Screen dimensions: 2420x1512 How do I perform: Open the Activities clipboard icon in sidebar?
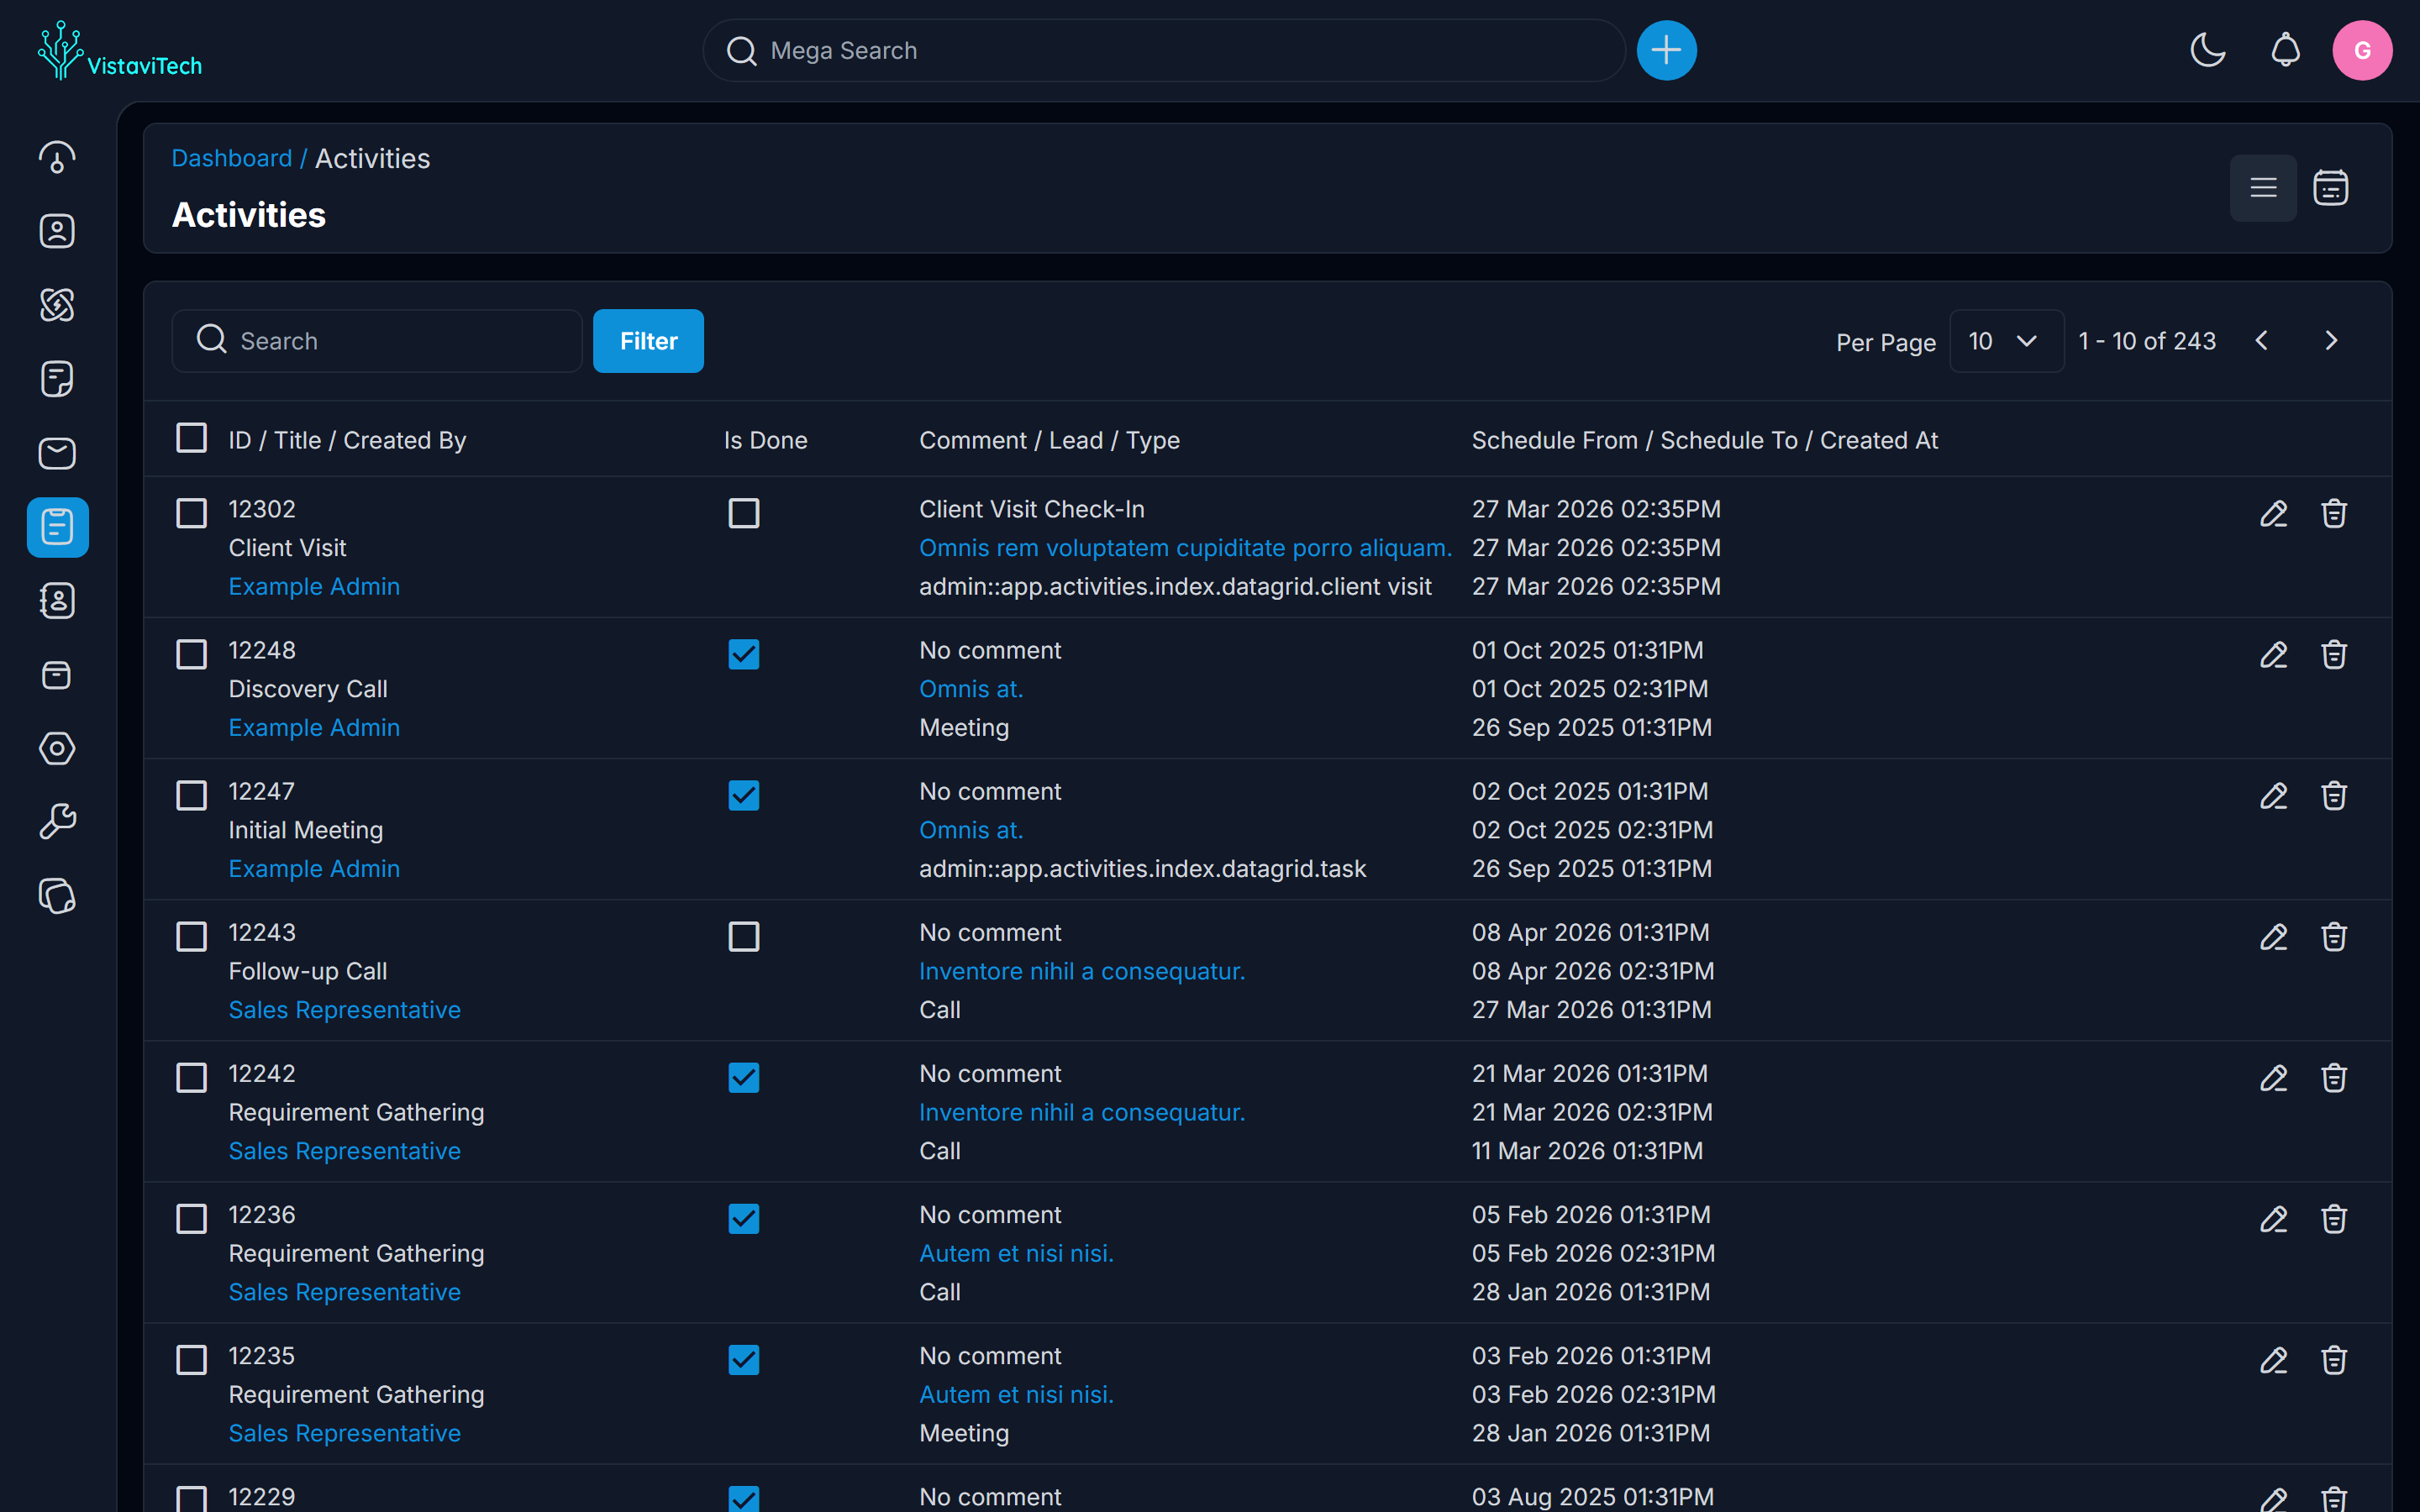click(x=57, y=527)
